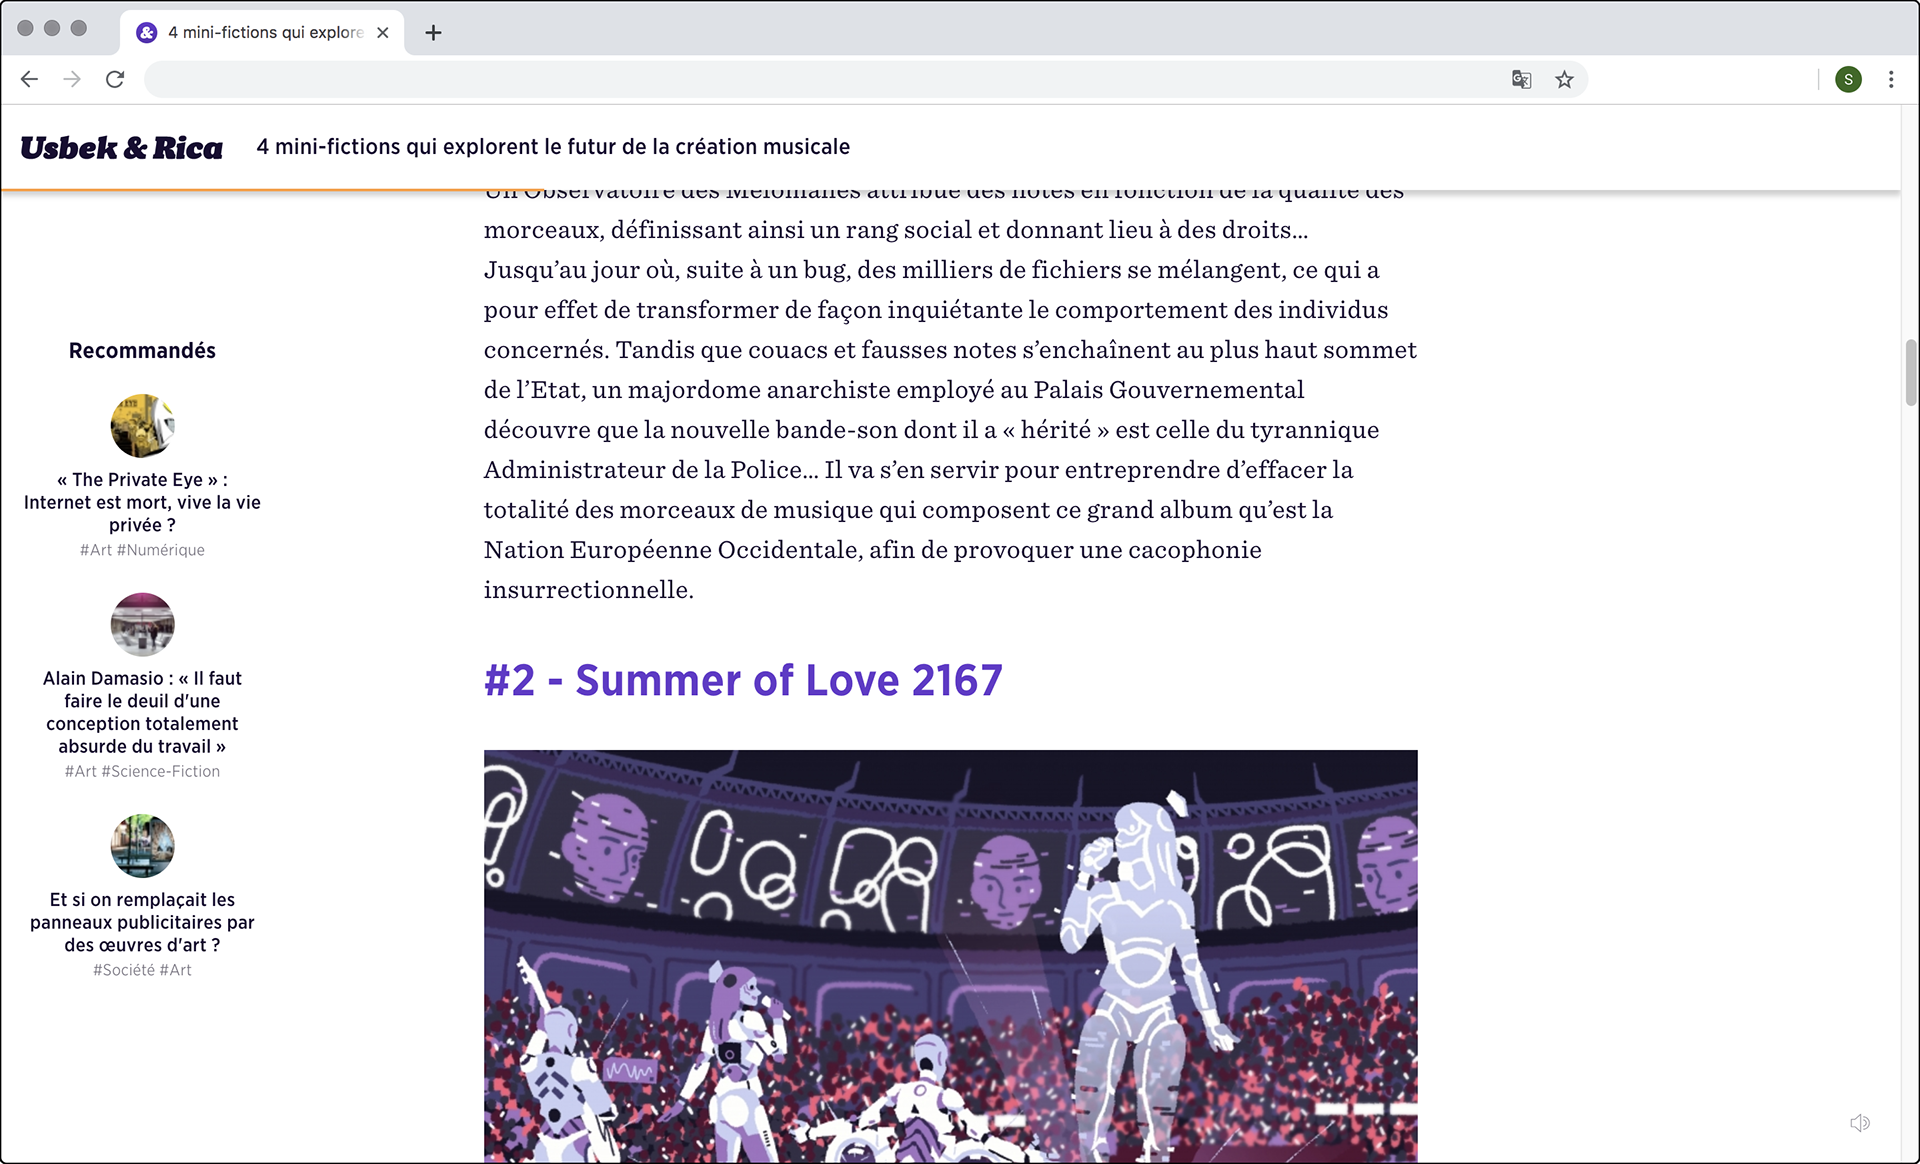1920x1164 pixels.
Task: Select the 4 mini-fictions browser tab
Action: 262,33
